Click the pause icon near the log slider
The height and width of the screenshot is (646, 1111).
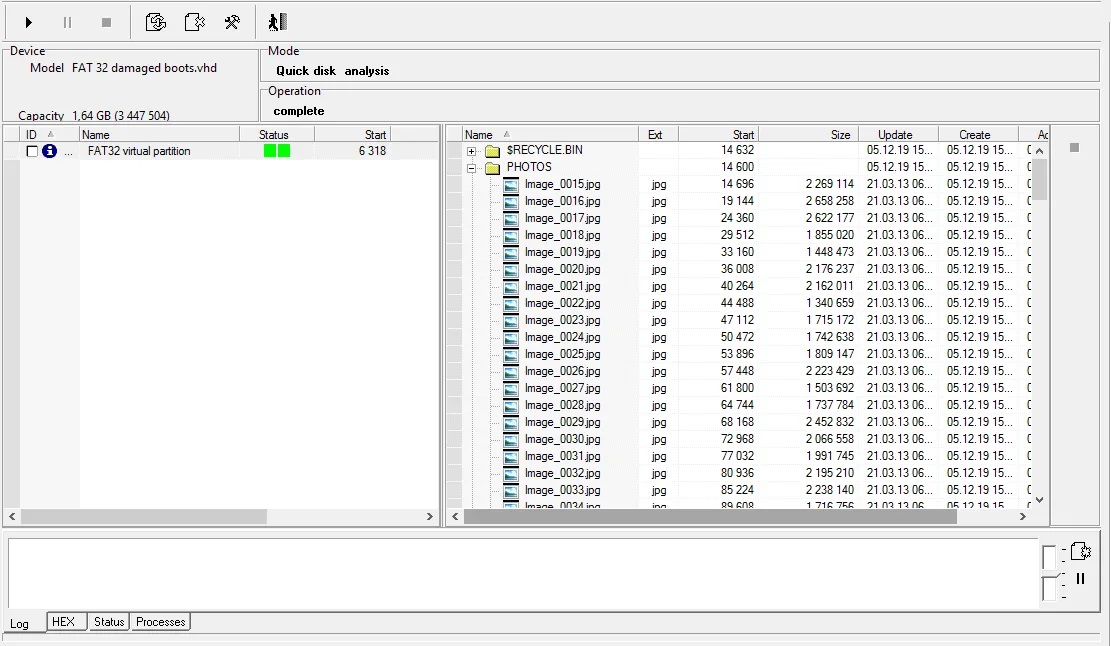coord(1080,579)
